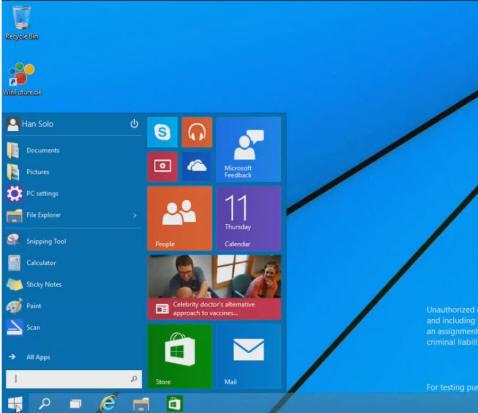
Task: Open the Mail tile
Action: click(x=248, y=356)
